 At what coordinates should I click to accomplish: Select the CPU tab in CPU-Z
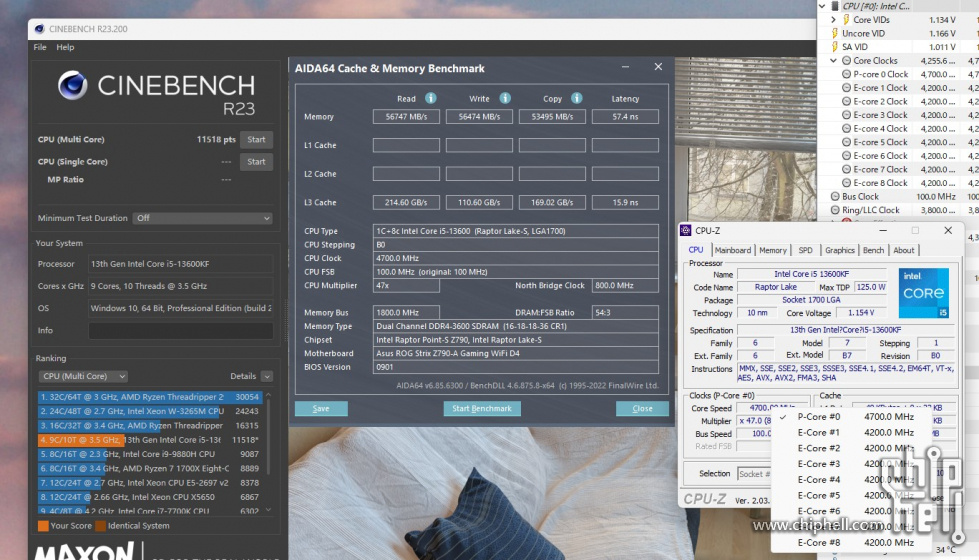click(x=696, y=250)
